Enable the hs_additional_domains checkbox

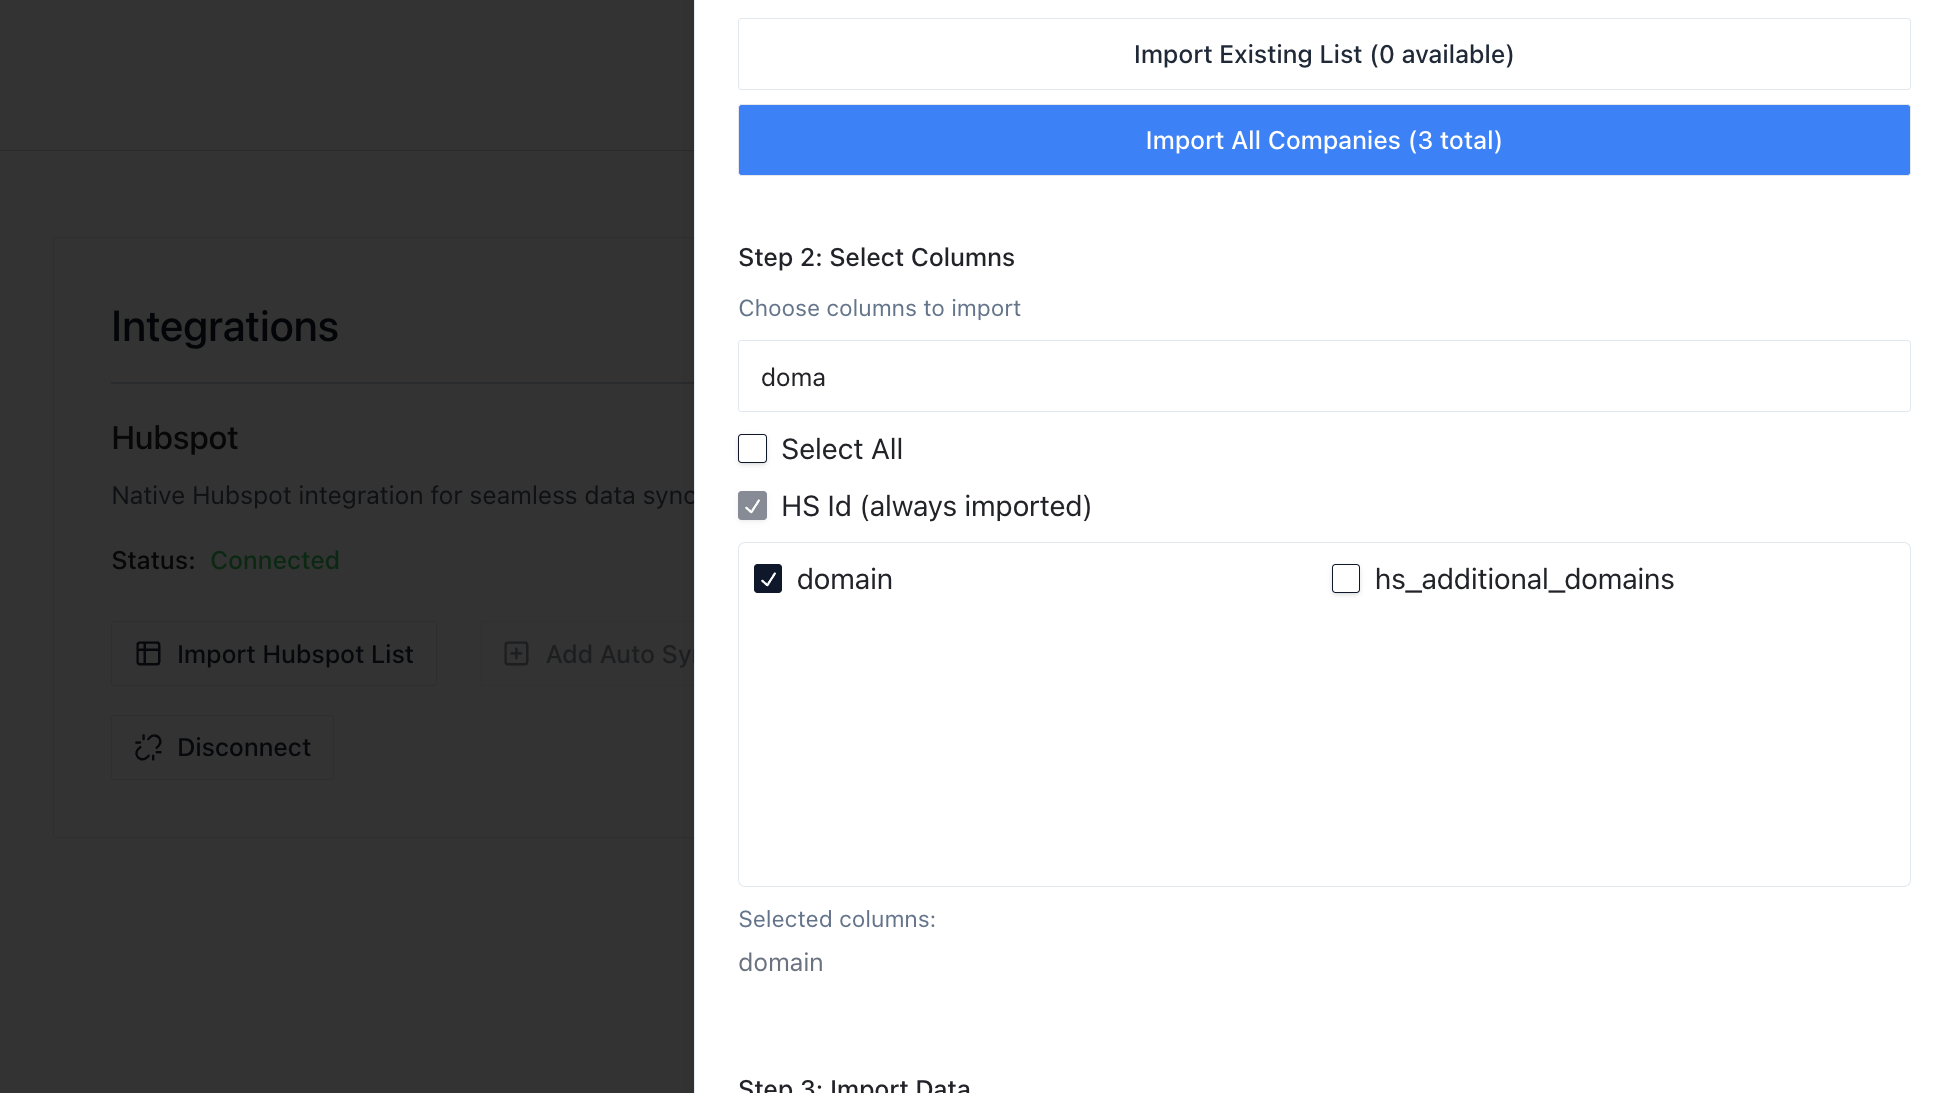pos(1346,579)
